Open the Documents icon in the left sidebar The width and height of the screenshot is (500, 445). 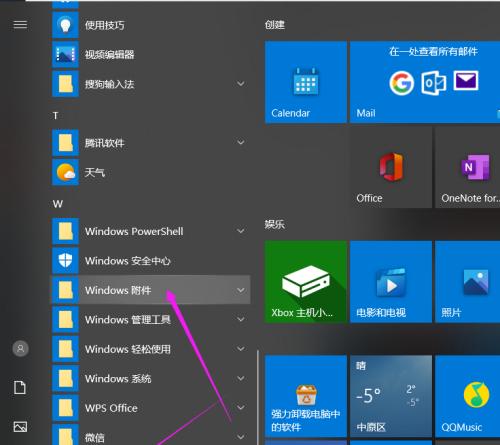(x=20, y=388)
